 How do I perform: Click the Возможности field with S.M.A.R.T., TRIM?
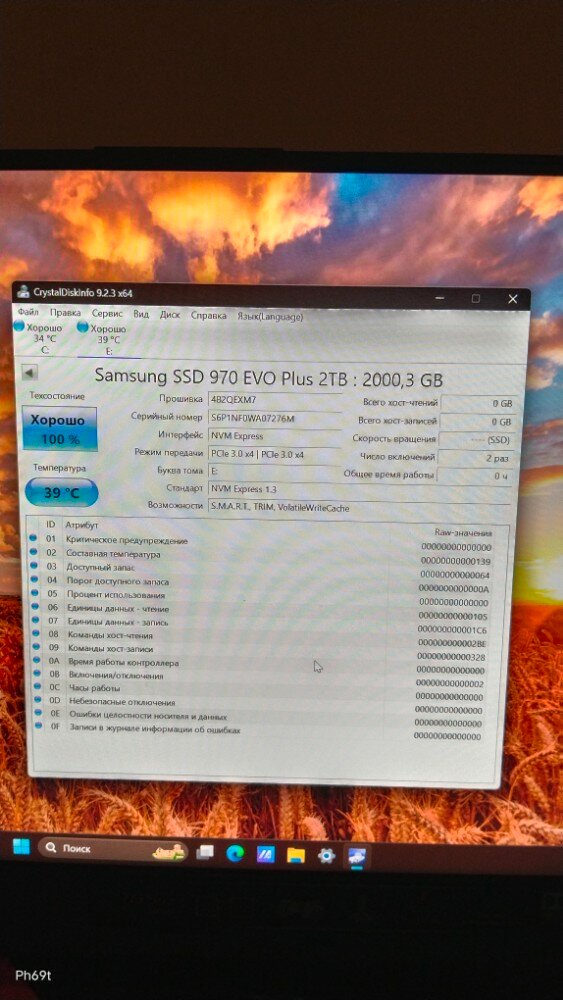(x=360, y=508)
